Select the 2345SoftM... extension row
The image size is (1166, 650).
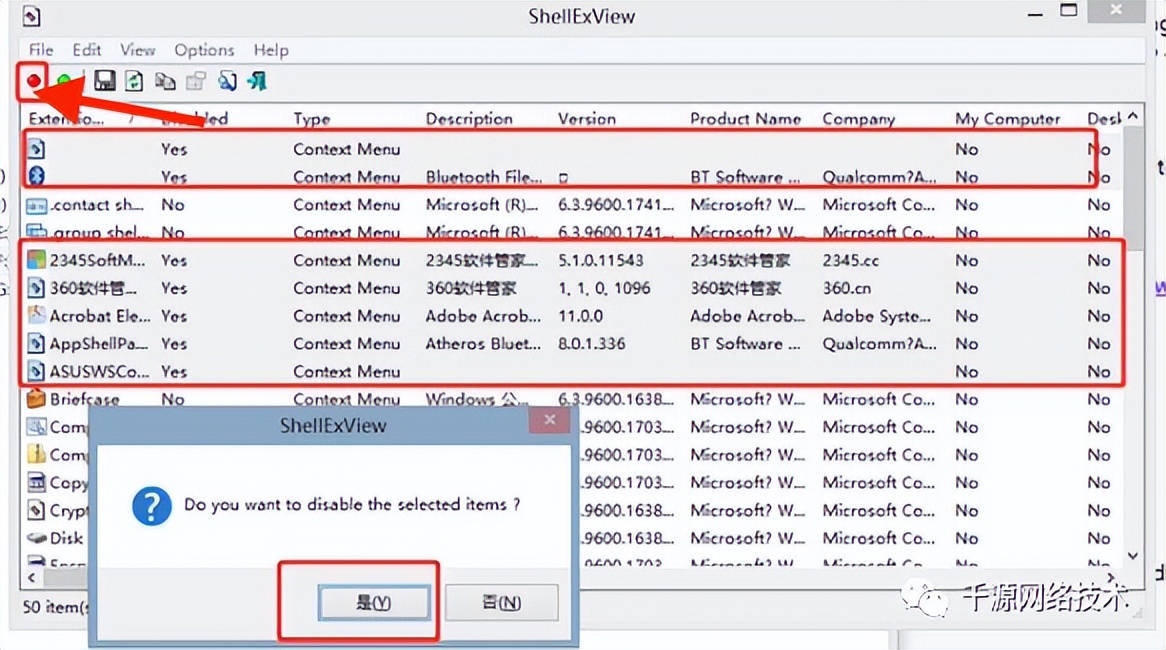pyautogui.click(x=92, y=260)
